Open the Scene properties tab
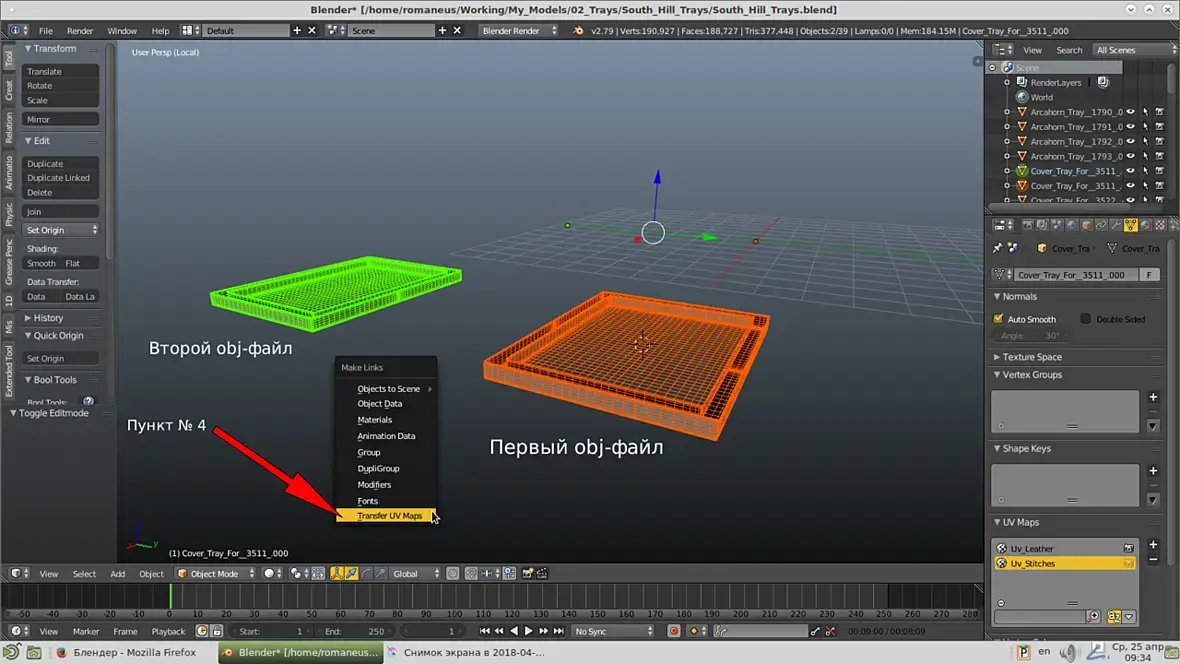The width and height of the screenshot is (1180, 664). tap(1057, 224)
